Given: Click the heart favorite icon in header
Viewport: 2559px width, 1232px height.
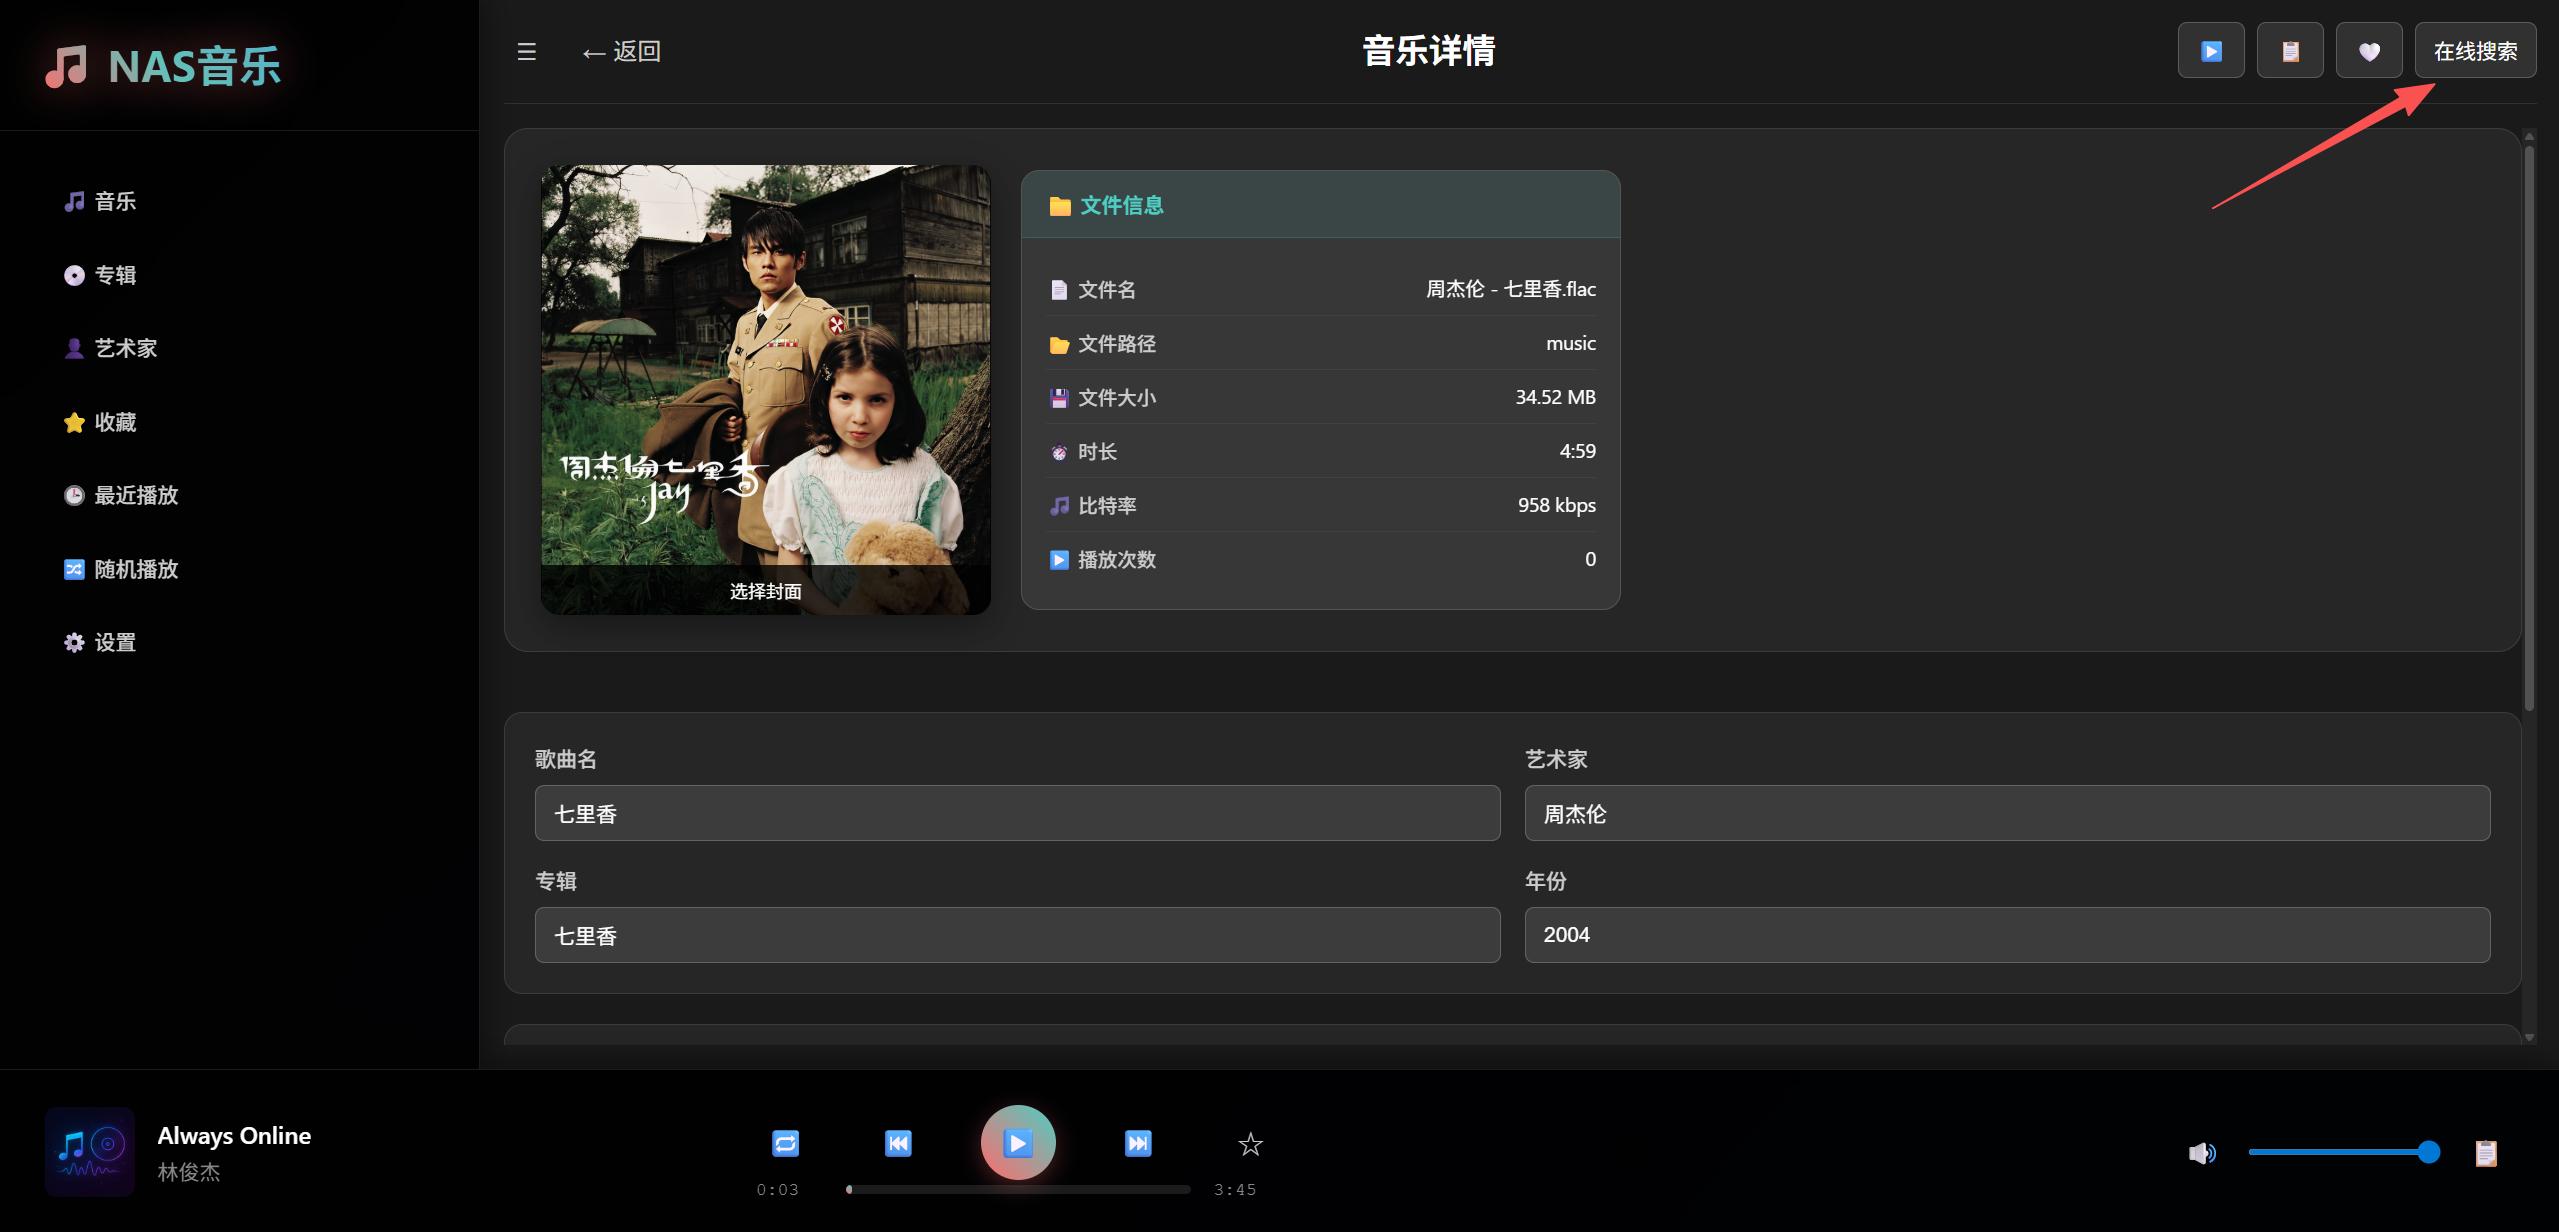Looking at the screenshot, I should [2368, 51].
